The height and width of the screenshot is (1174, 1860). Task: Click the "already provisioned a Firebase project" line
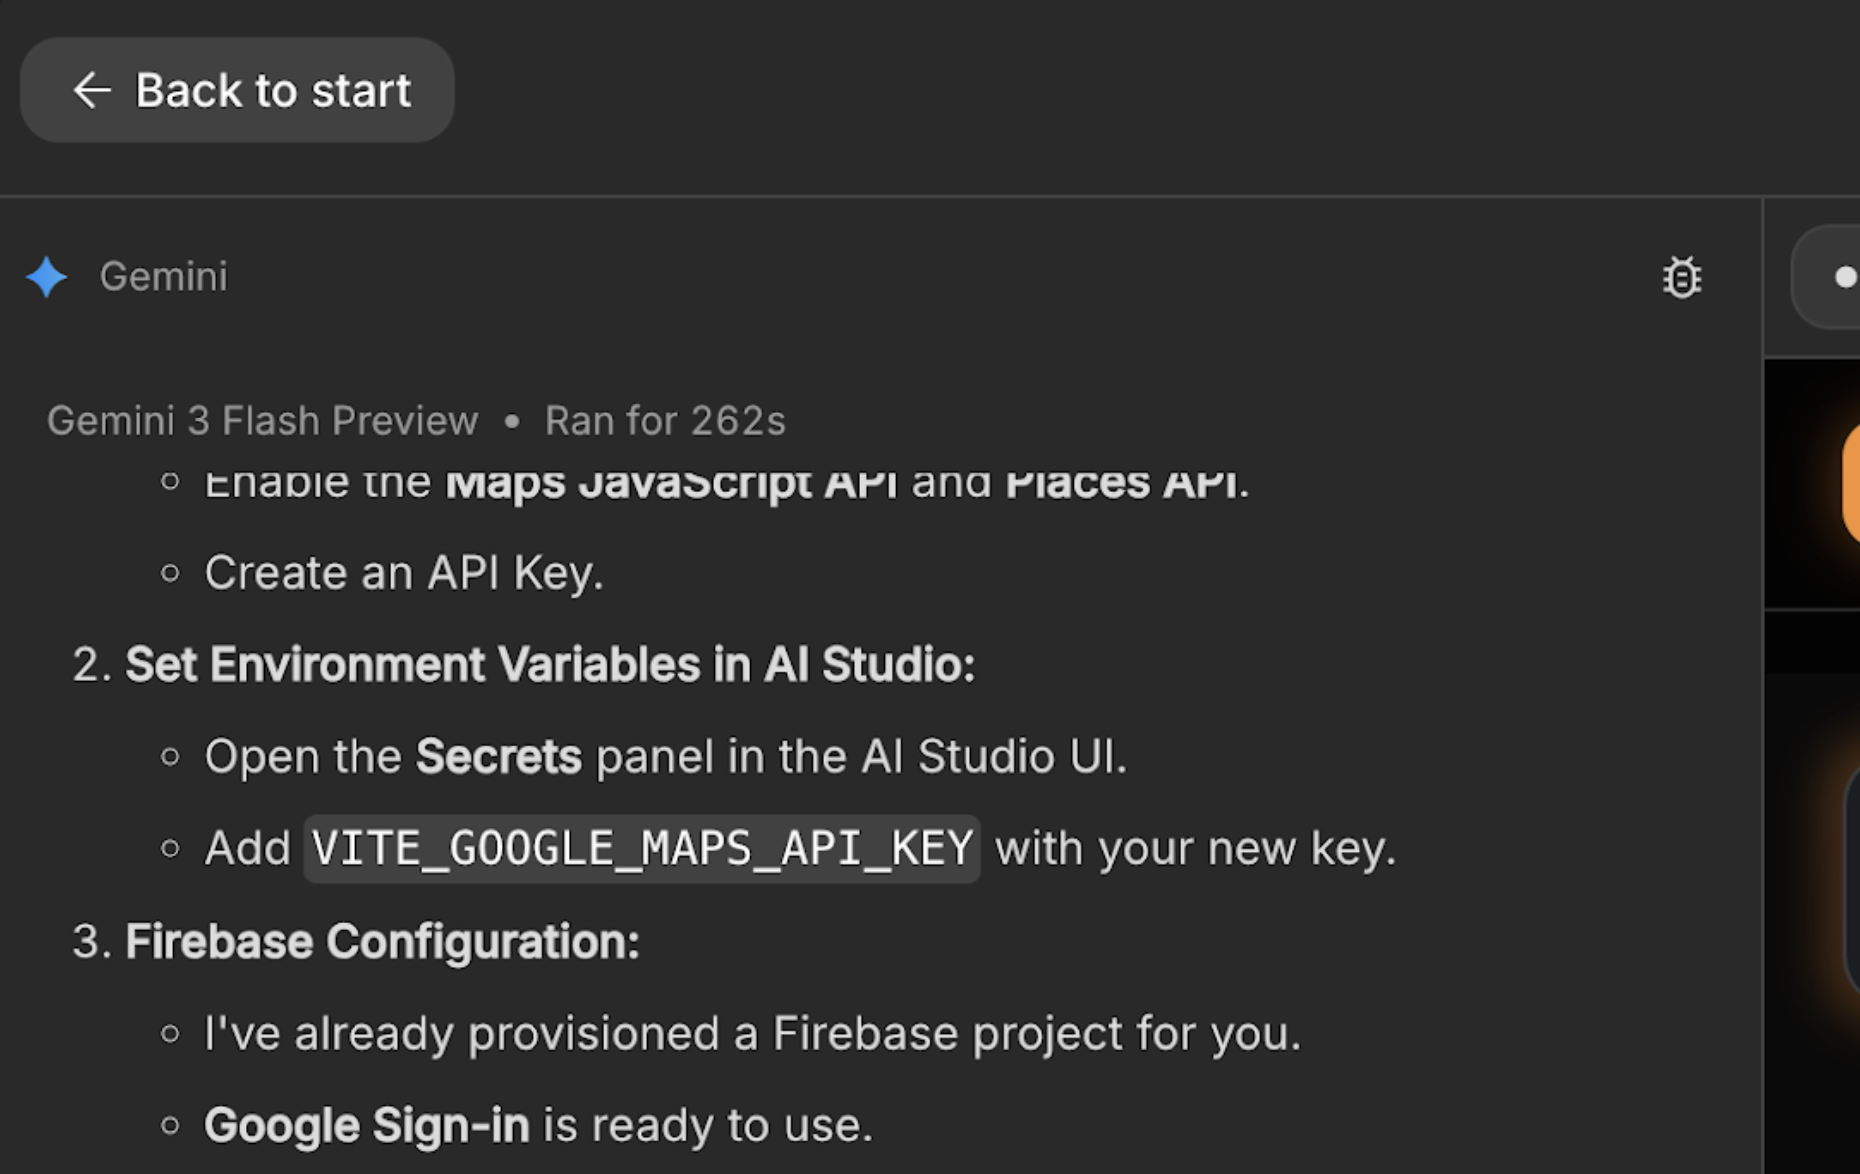[x=752, y=1034]
